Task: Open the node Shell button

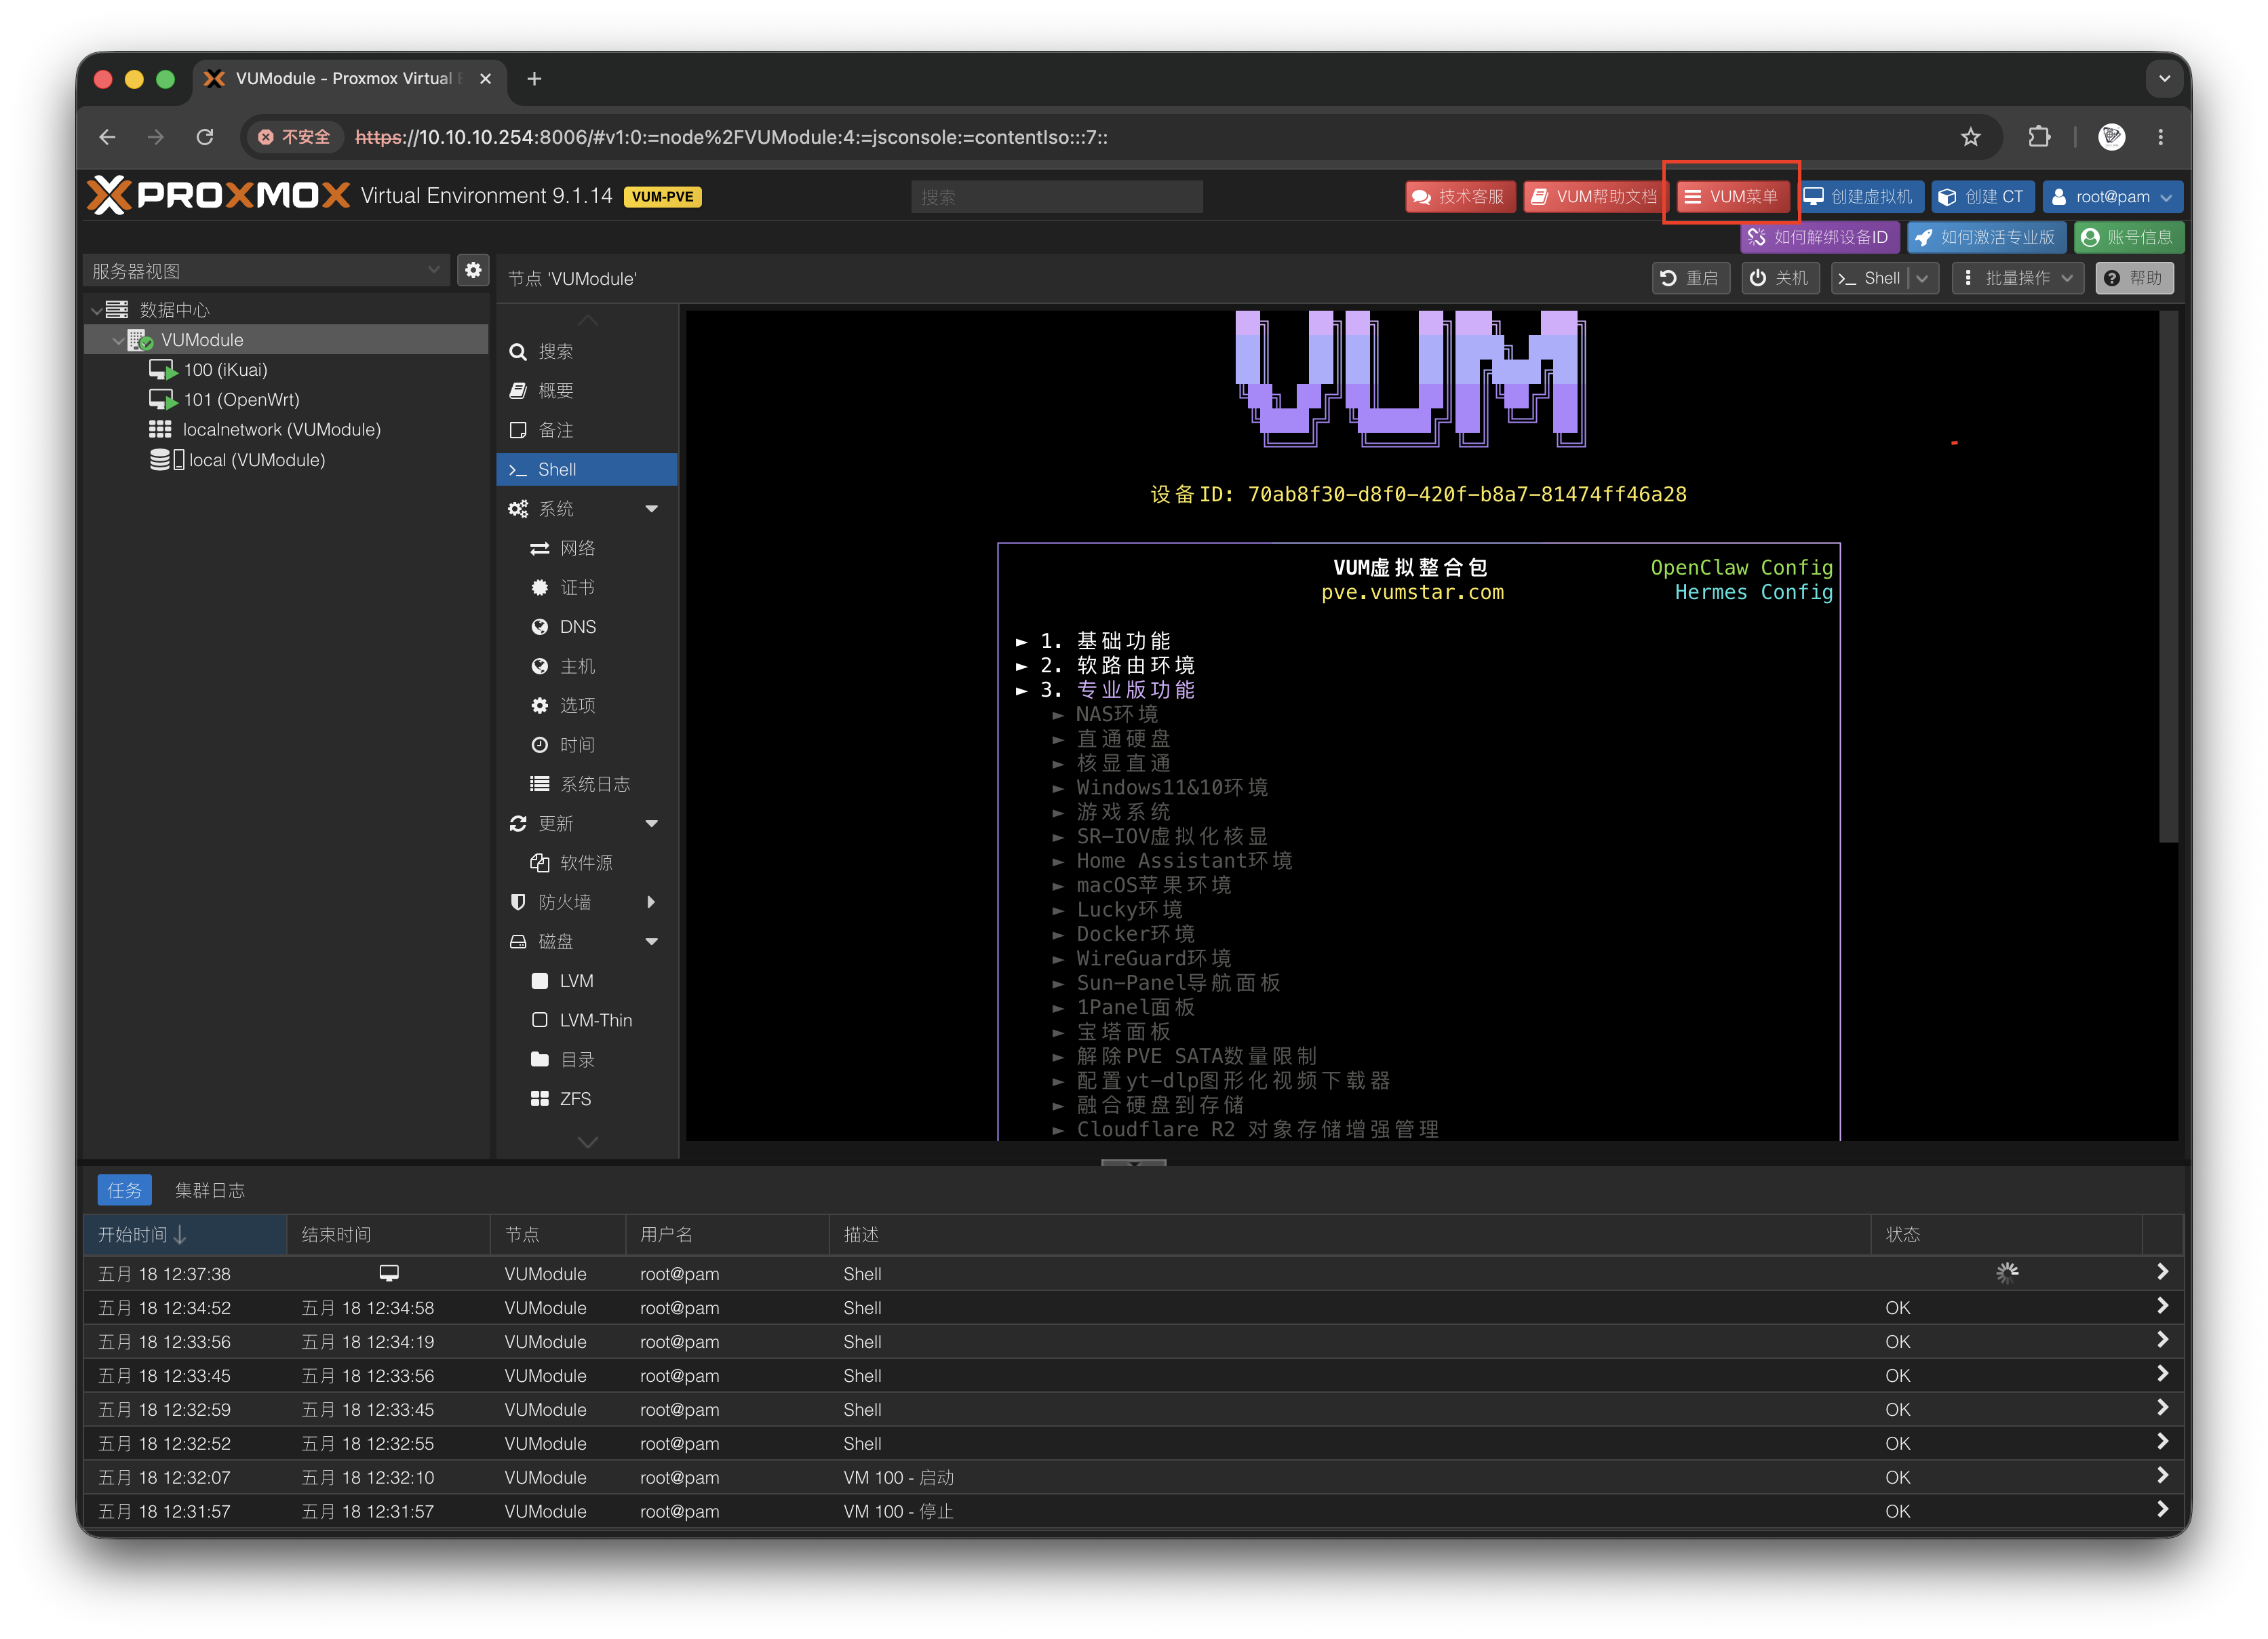Action: click(x=1869, y=278)
